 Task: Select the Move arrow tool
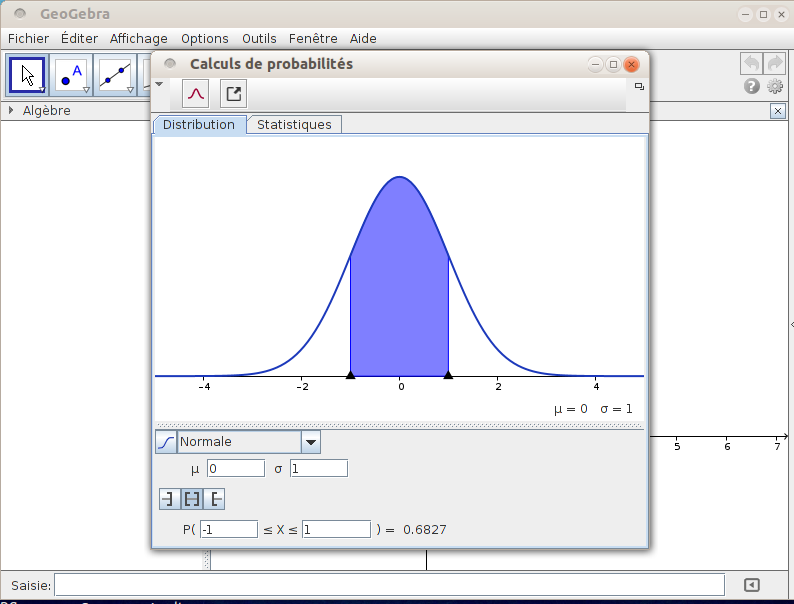pos(27,75)
